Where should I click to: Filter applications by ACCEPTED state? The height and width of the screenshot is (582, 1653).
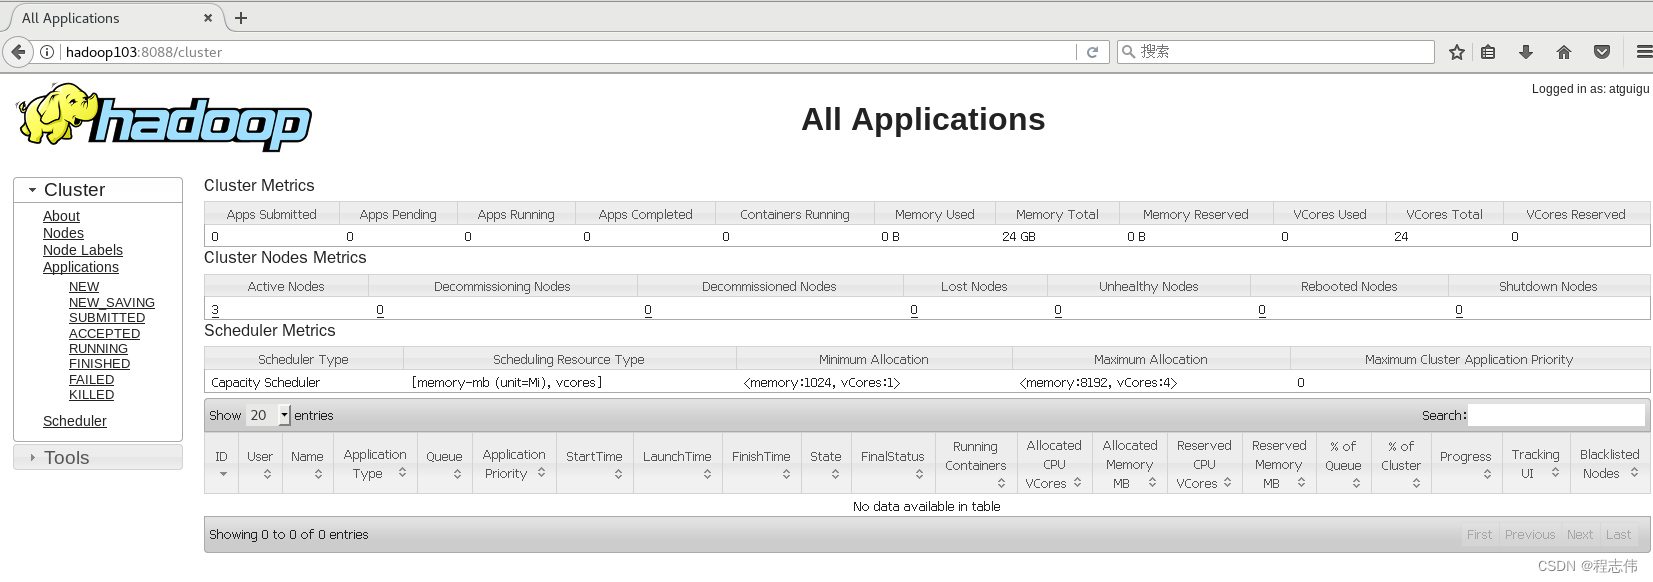tap(104, 334)
